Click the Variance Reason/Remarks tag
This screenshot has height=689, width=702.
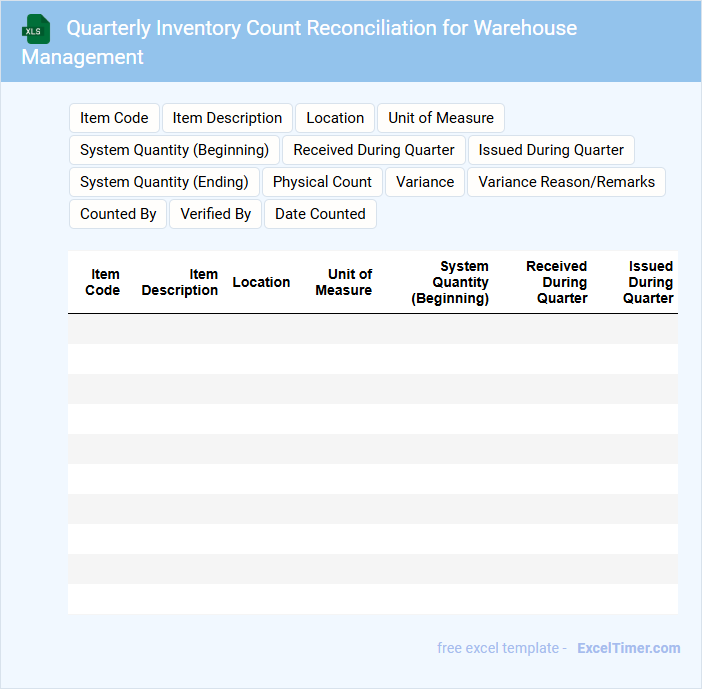pos(566,182)
